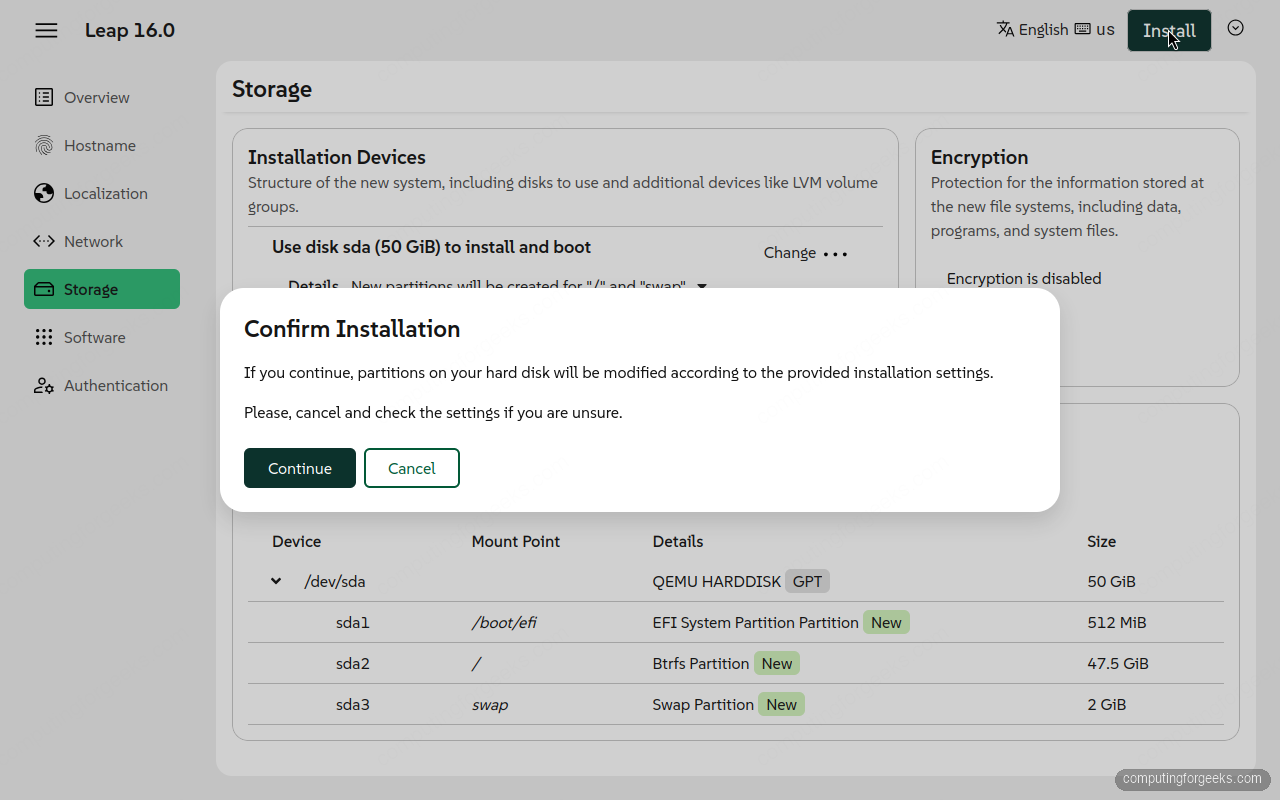Click the us keyboard layout label

point(1105,29)
